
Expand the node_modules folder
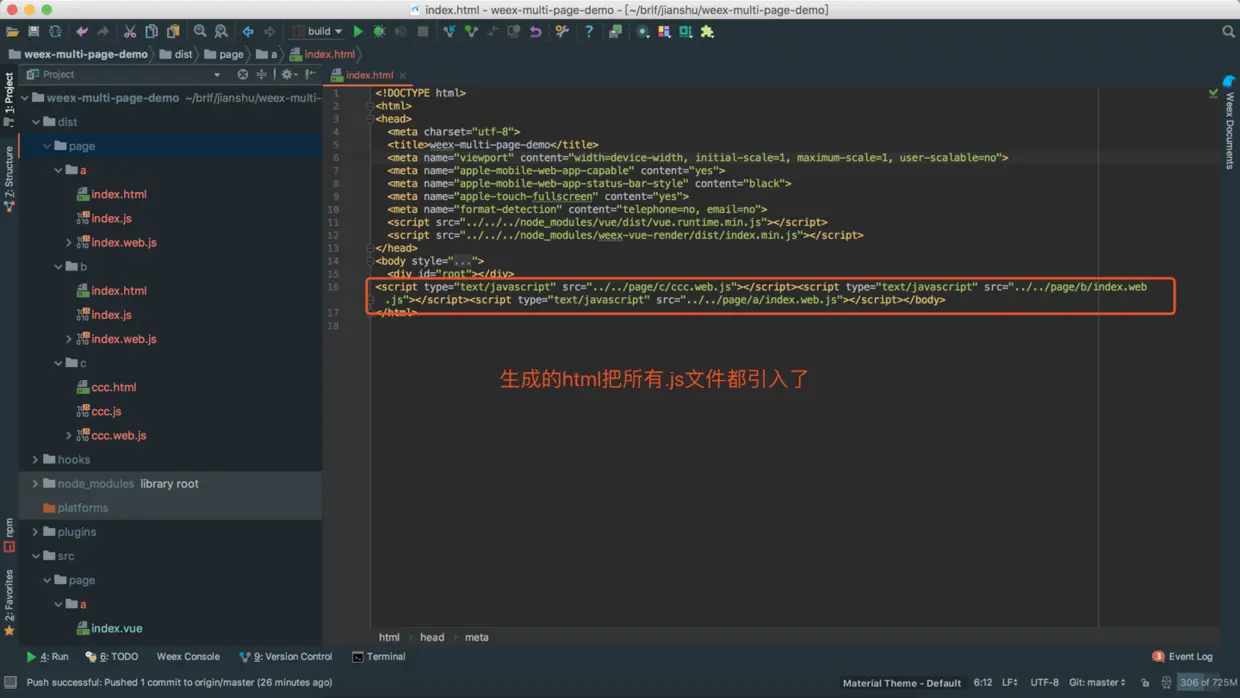(36, 484)
